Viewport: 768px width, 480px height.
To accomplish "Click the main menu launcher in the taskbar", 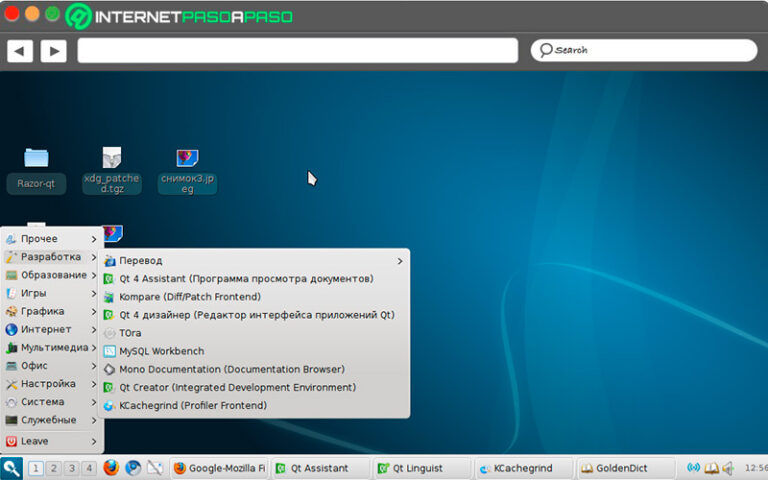I will (12, 467).
